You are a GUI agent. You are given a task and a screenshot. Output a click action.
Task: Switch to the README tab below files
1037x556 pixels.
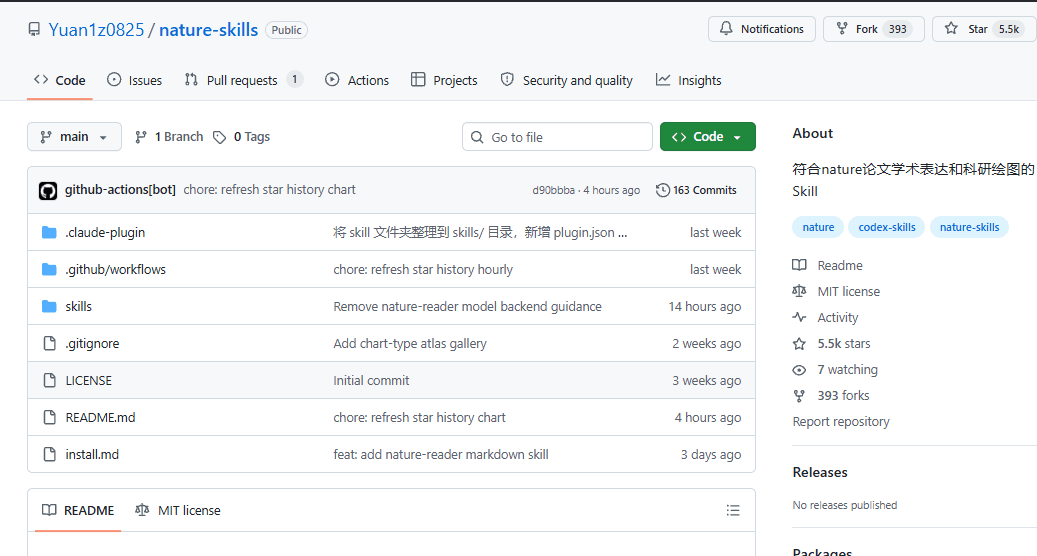click(x=78, y=510)
